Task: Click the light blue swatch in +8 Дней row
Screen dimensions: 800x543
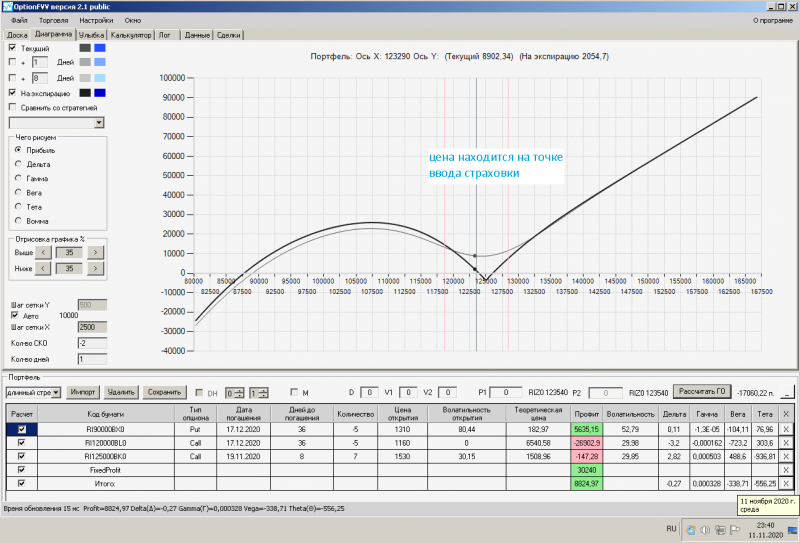Action: pyautogui.click(x=100, y=78)
